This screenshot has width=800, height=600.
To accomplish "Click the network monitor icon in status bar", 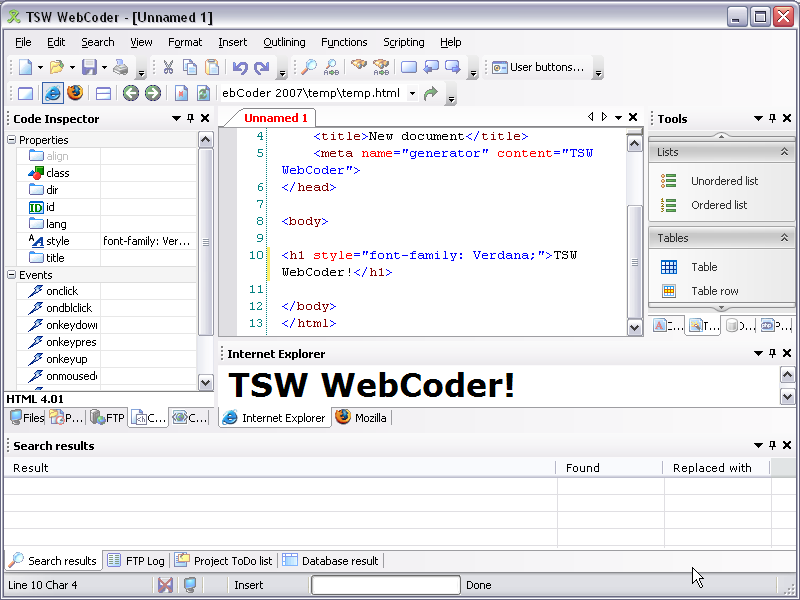I will click(x=190, y=585).
